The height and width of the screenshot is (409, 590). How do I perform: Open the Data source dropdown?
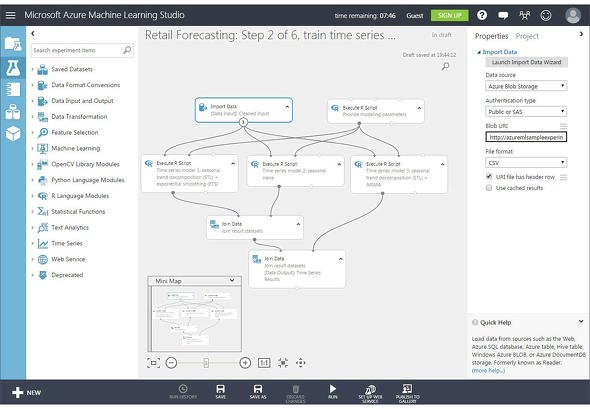[526, 86]
